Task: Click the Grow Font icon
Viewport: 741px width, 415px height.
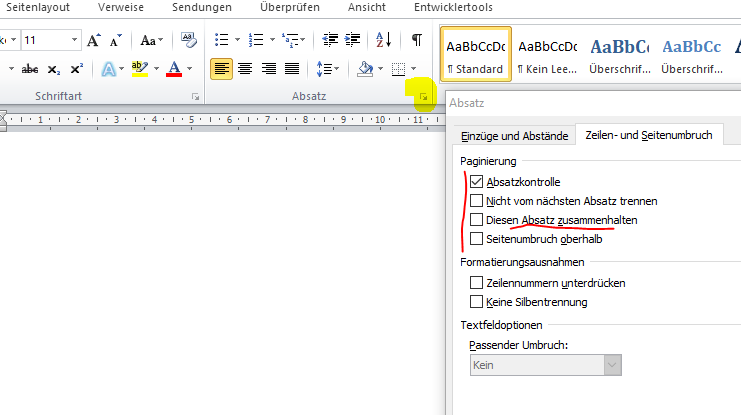Action: coord(94,40)
